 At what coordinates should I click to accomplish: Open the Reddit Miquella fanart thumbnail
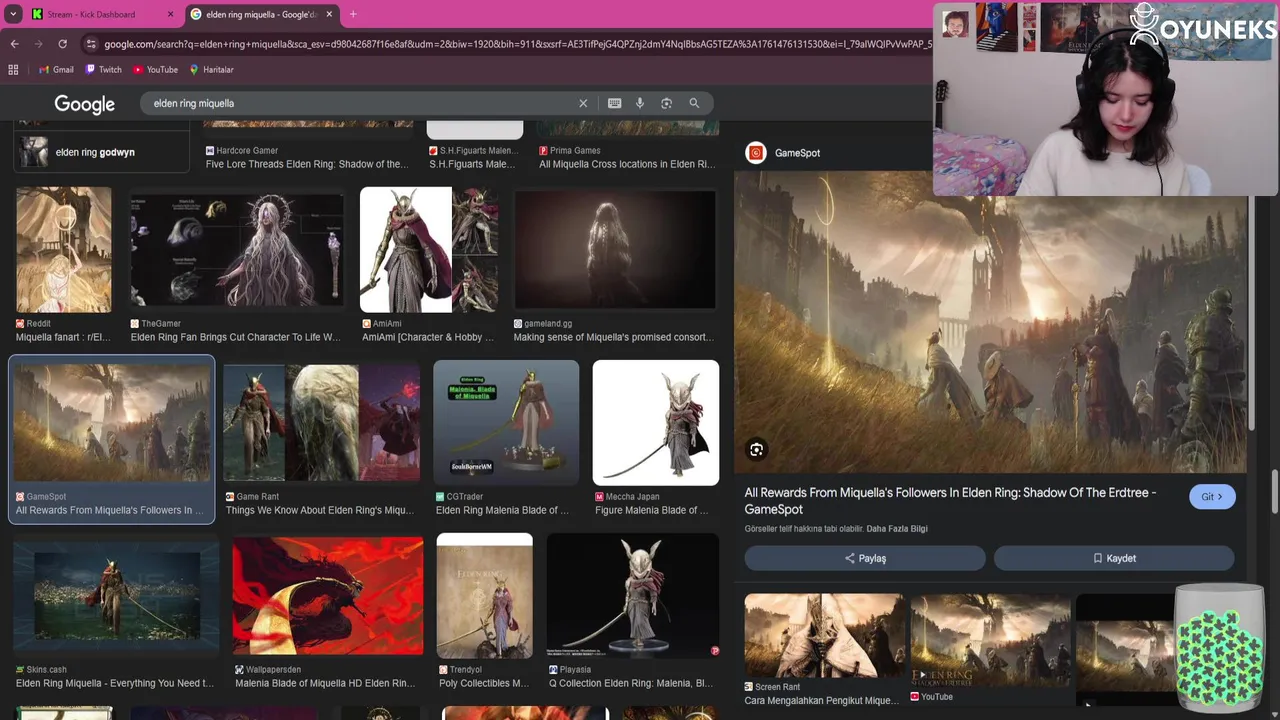63,249
